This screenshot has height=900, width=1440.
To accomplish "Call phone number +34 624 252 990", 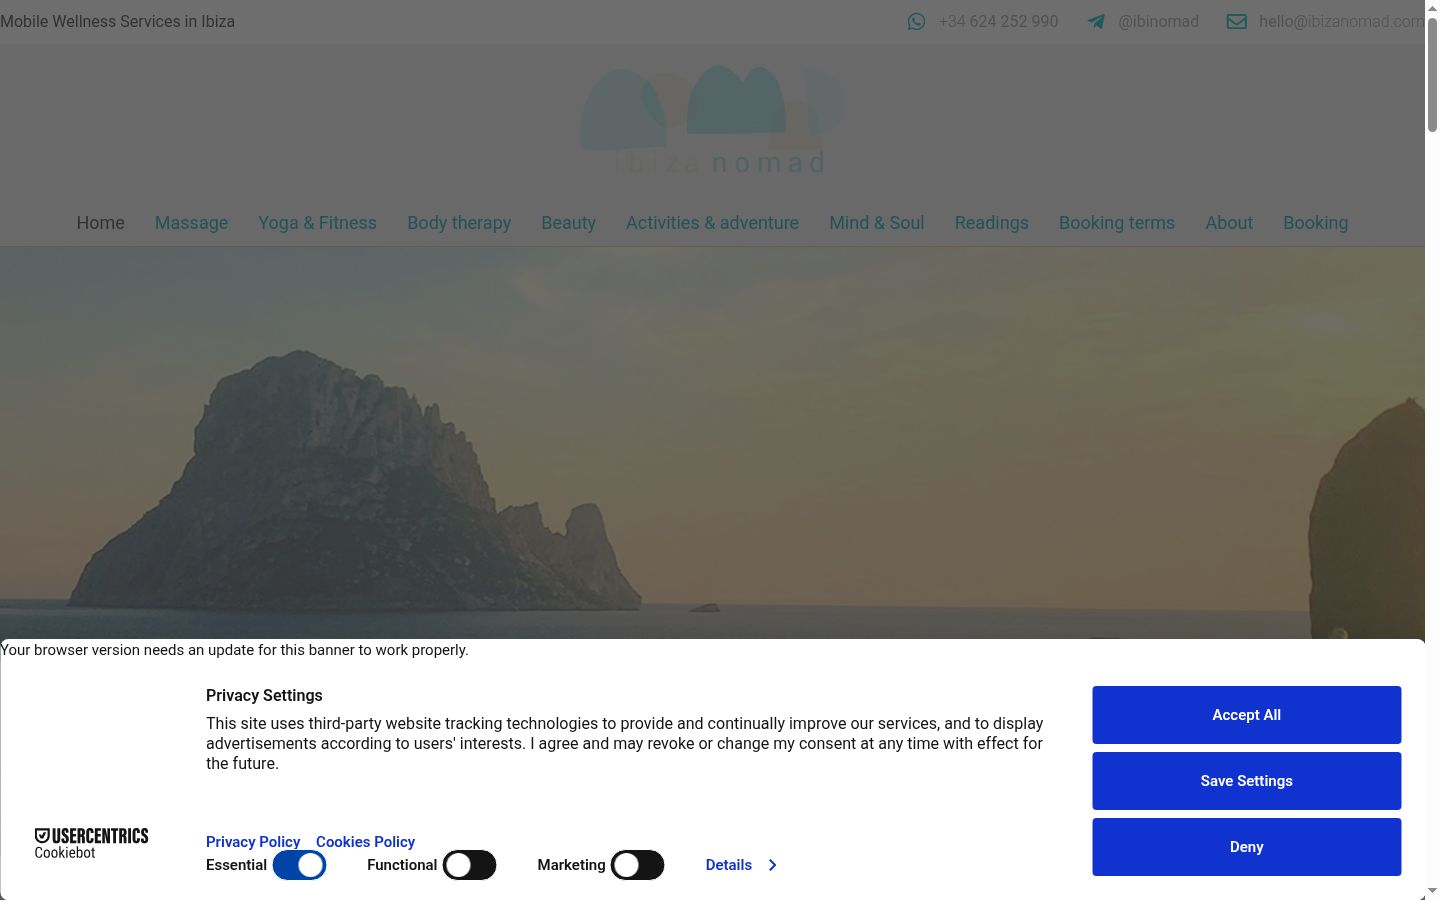I will [x=998, y=21].
